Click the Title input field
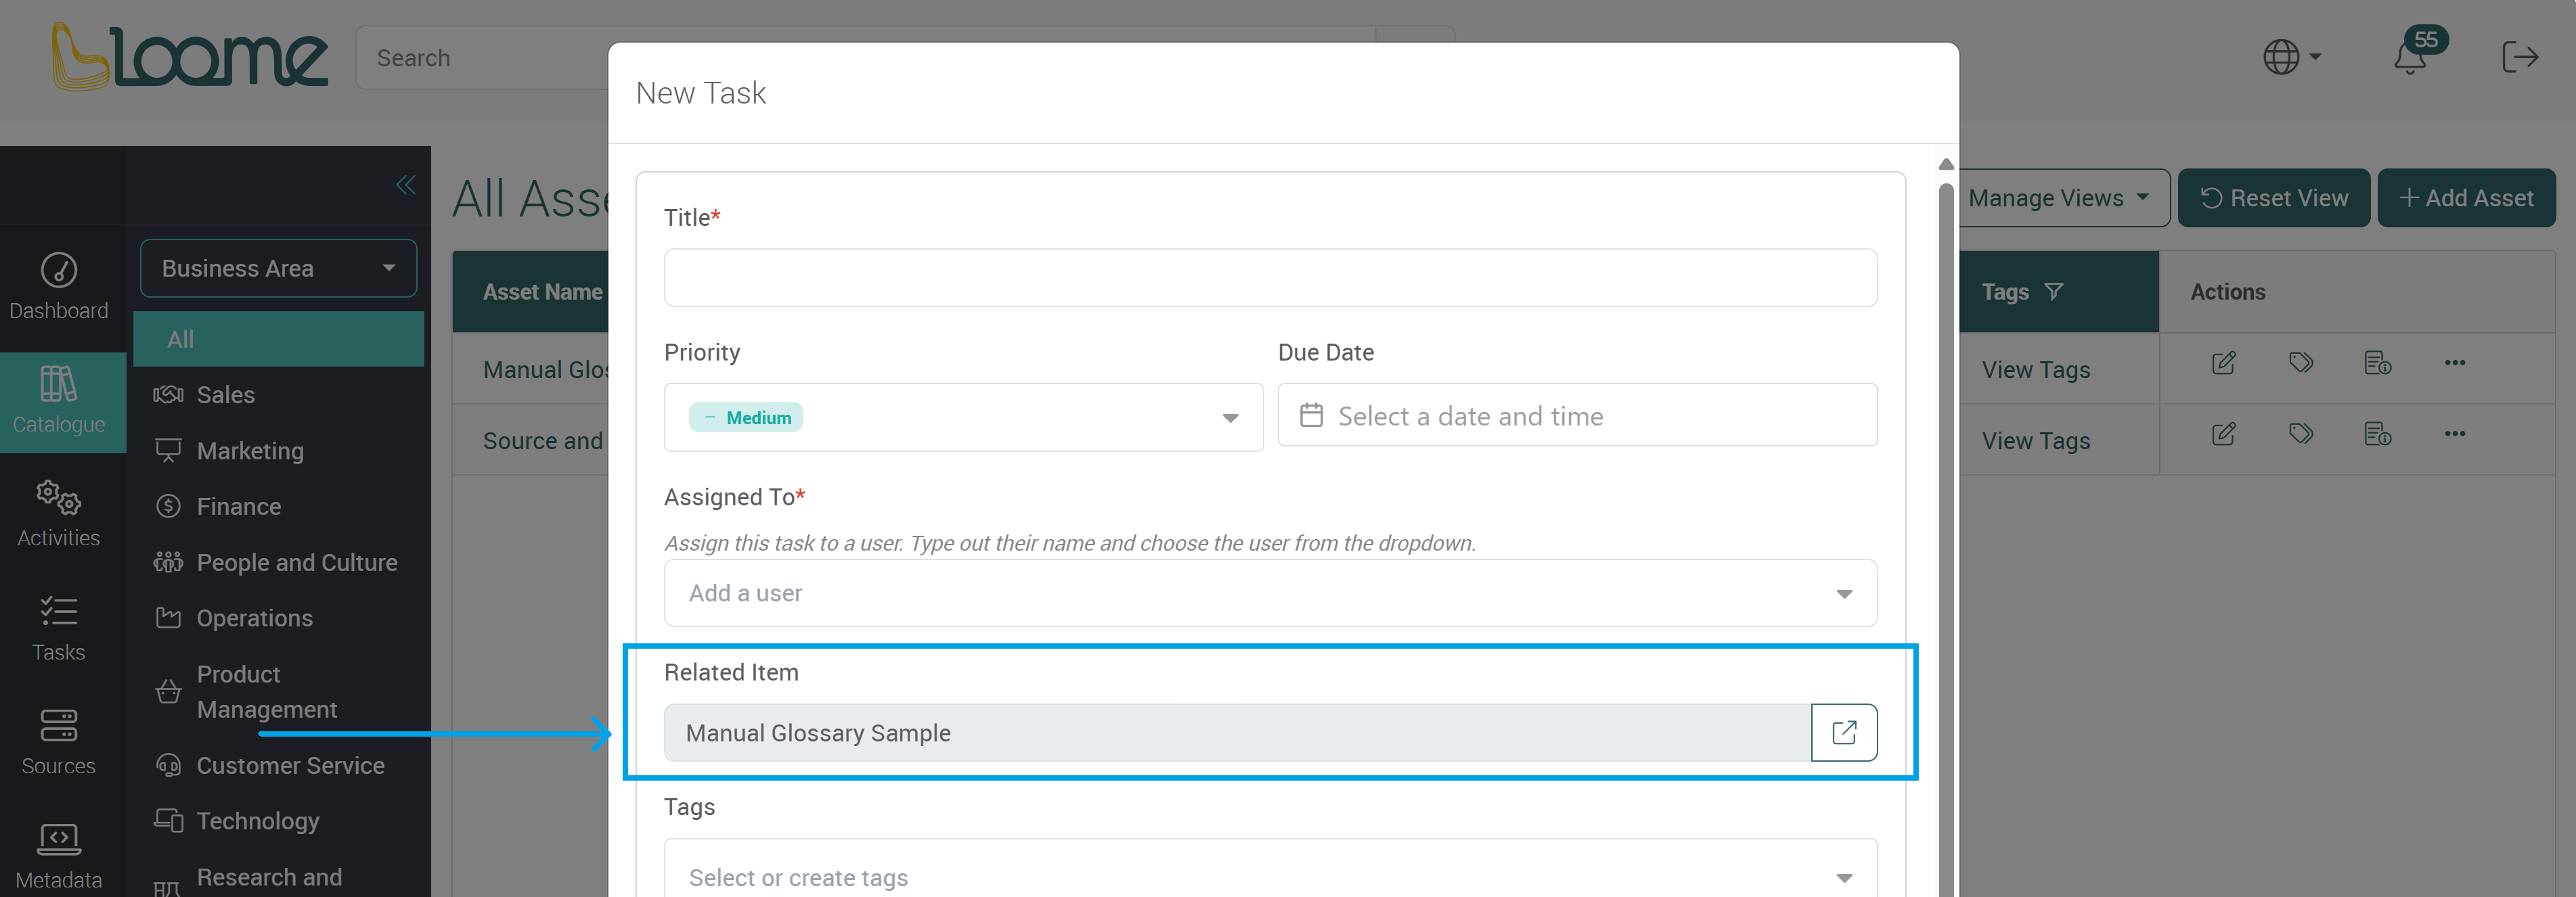Viewport: 2576px width, 897px height. click(x=1270, y=277)
